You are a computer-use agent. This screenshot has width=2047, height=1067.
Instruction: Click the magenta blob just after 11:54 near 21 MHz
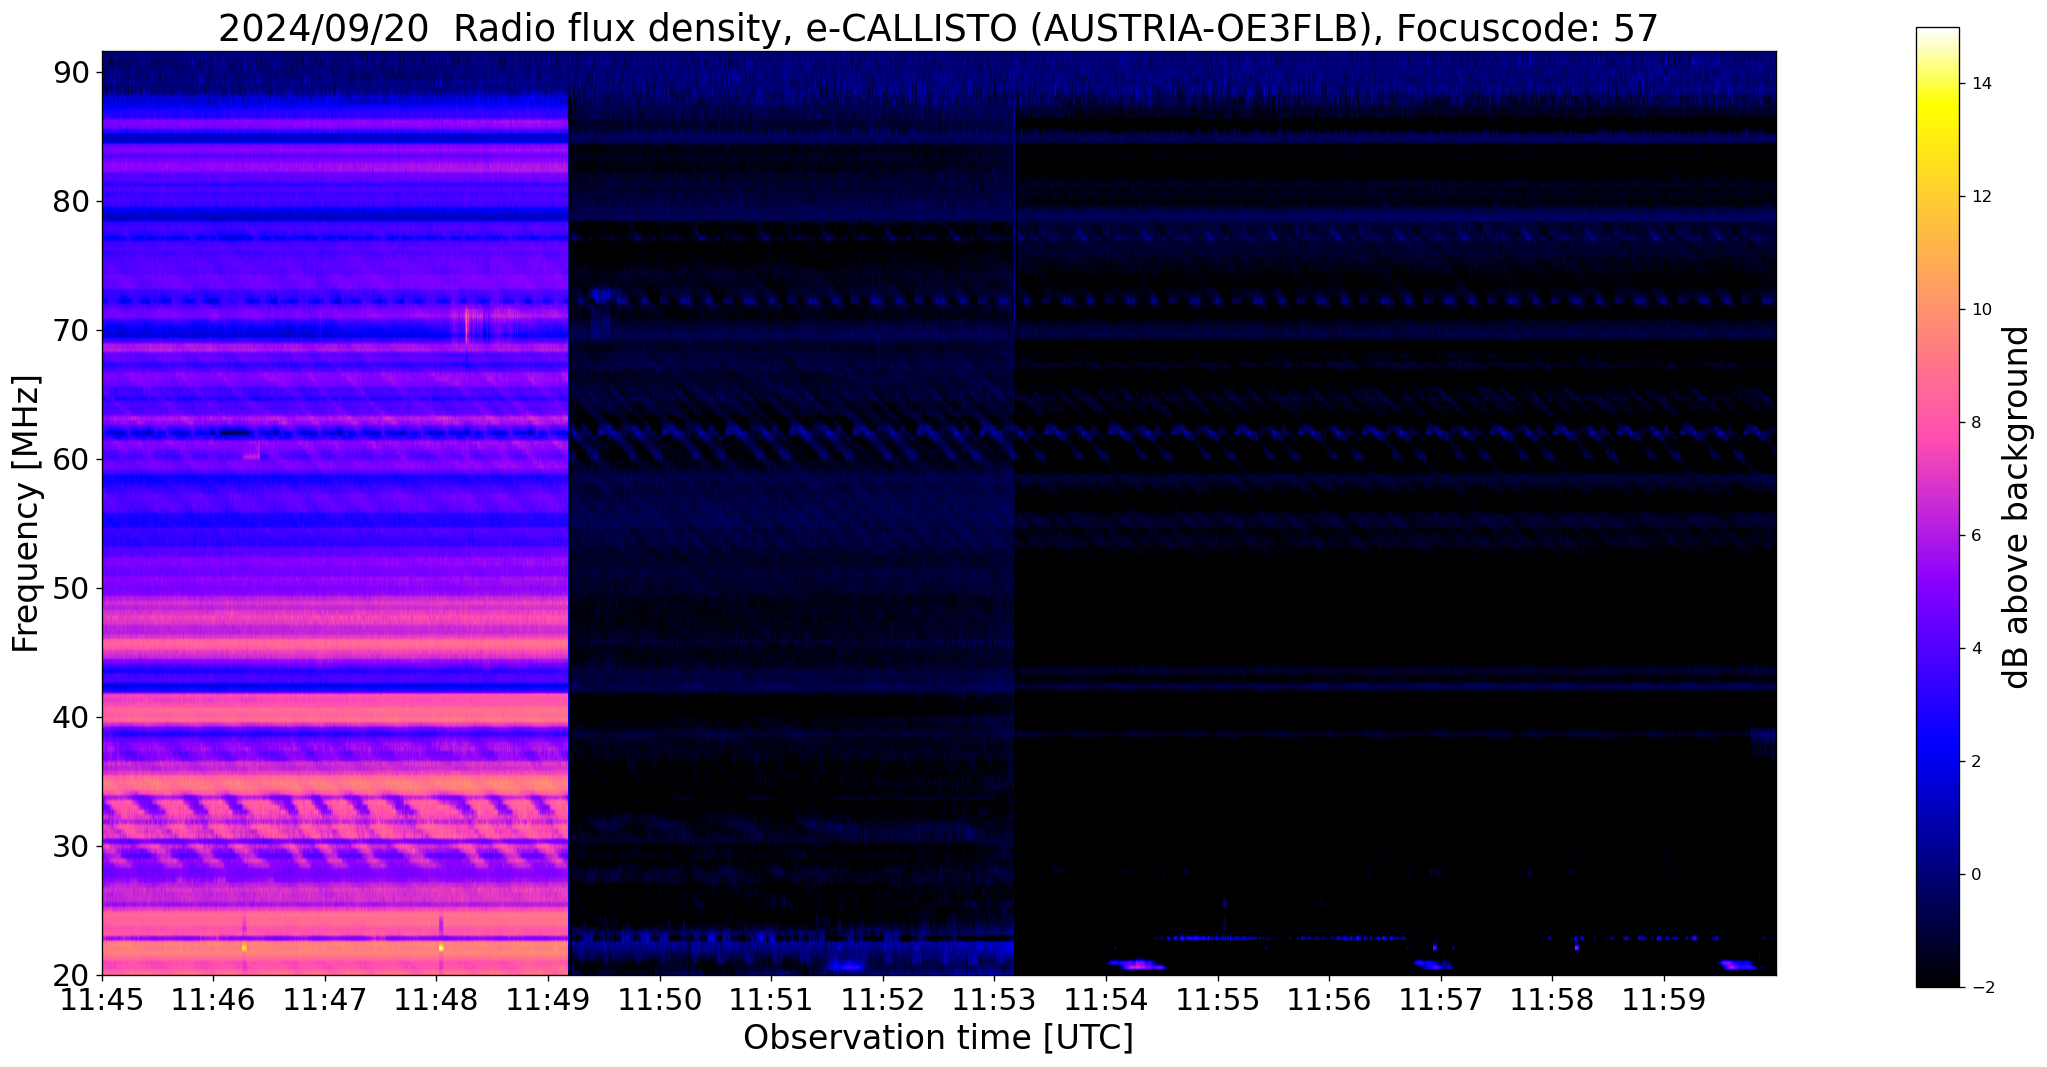pos(1138,965)
